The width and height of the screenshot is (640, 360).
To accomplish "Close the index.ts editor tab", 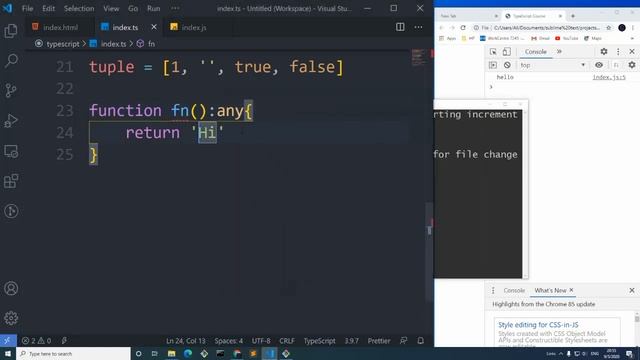I will pos(154,27).
